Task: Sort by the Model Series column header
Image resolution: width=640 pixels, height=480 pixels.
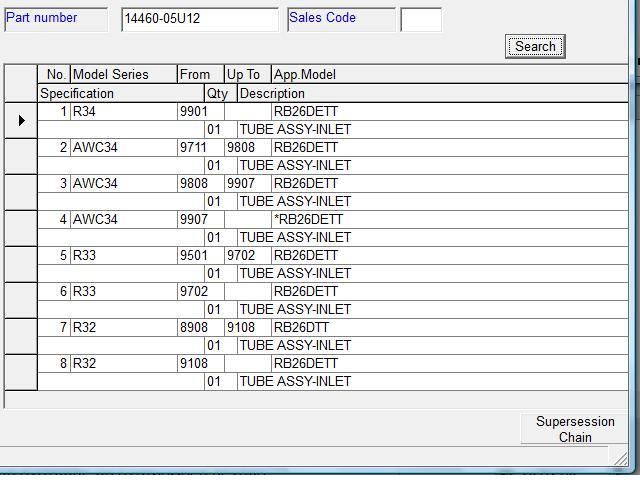Action: click(x=123, y=74)
